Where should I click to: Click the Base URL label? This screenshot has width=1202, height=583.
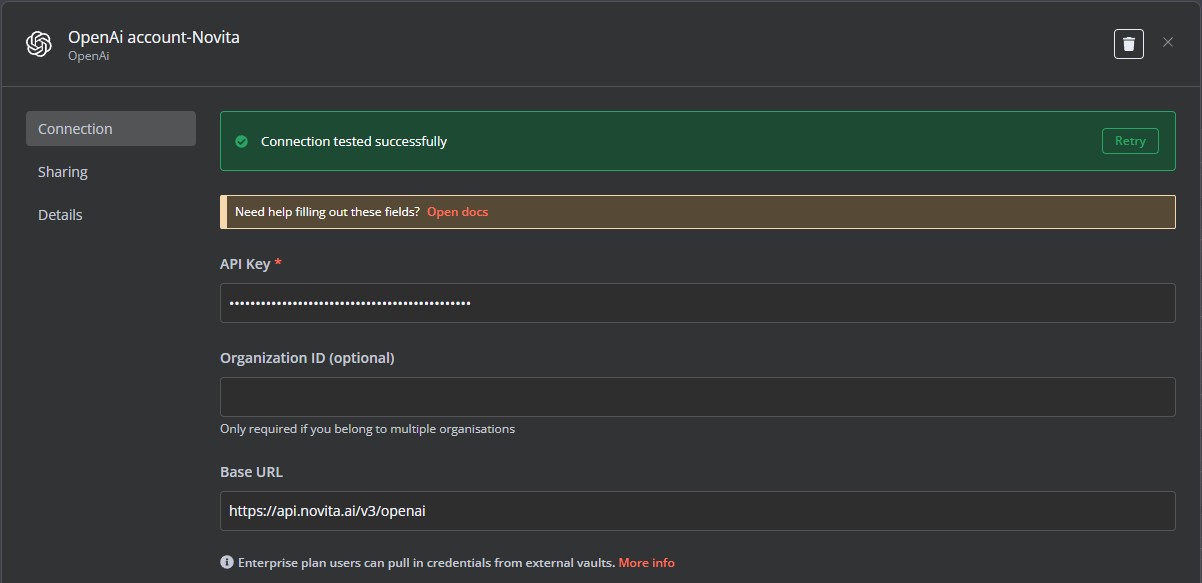[251, 472]
